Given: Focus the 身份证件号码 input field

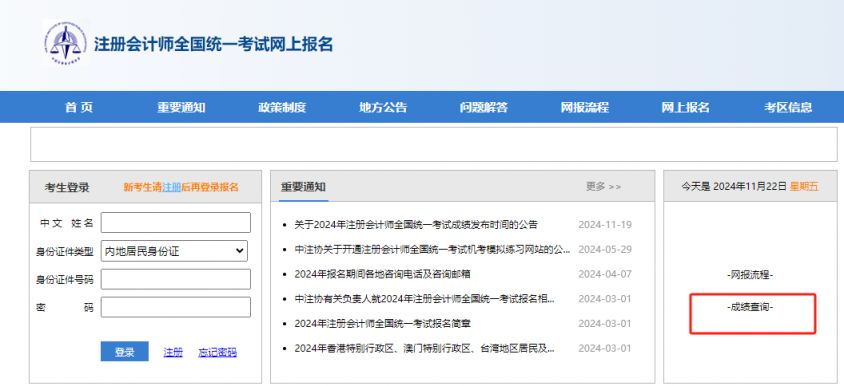Looking at the screenshot, I should 175,279.
